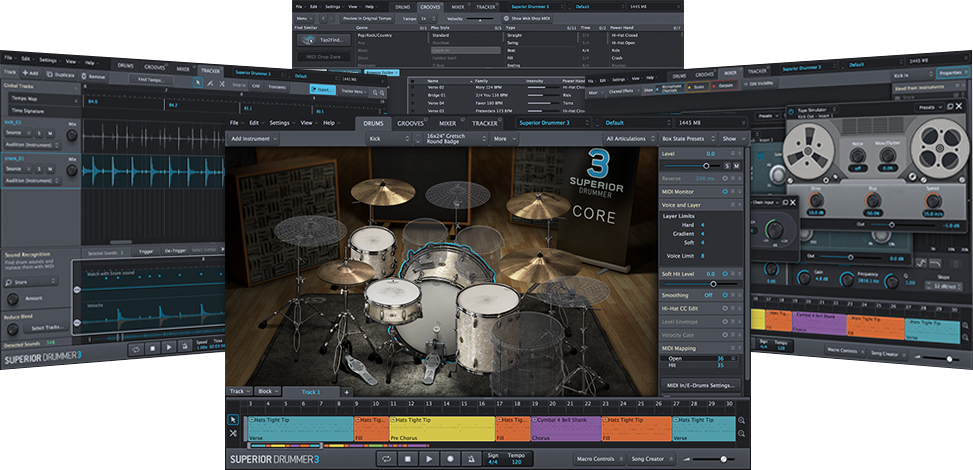Open Macro Controls panel button
The height and width of the screenshot is (470, 973).
coord(599,459)
